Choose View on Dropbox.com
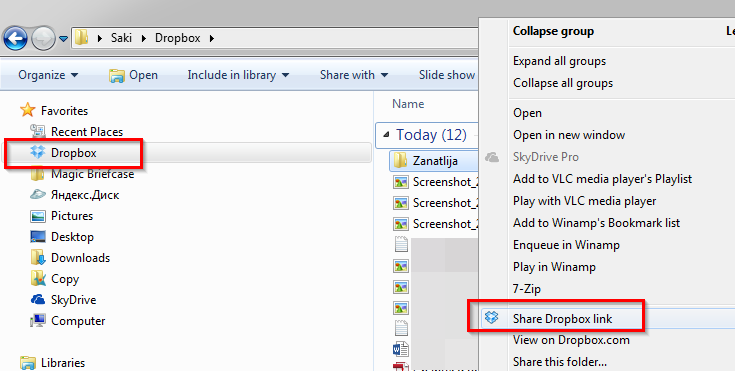Image resolution: width=735 pixels, height=371 pixels. pos(571,341)
